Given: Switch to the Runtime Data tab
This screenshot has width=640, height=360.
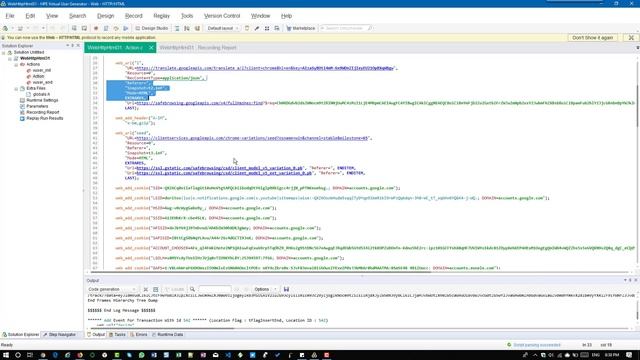Looking at the screenshot, I should [x=167, y=335].
